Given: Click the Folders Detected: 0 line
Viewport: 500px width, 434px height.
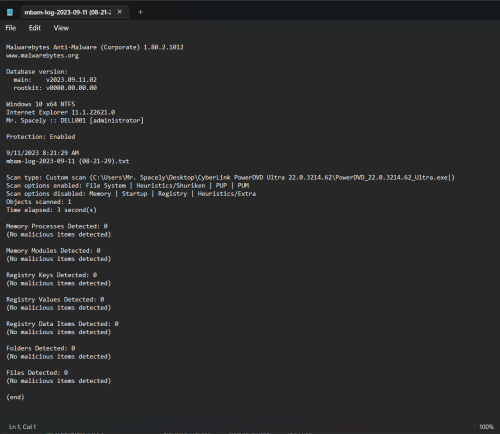Looking at the screenshot, I should coord(40,348).
